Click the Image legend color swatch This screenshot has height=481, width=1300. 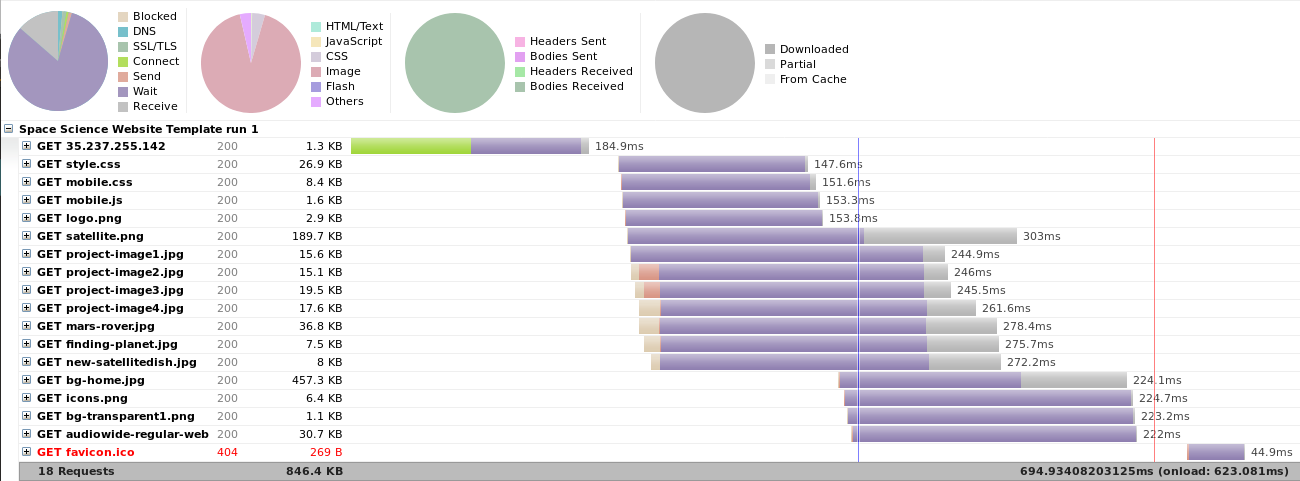point(316,71)
